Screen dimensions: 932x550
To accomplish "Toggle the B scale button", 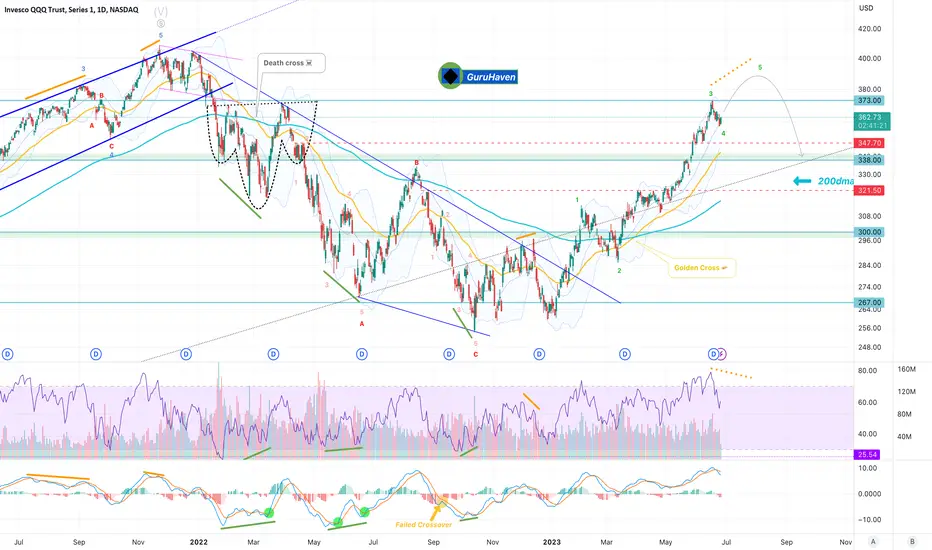I will point(912,542).
